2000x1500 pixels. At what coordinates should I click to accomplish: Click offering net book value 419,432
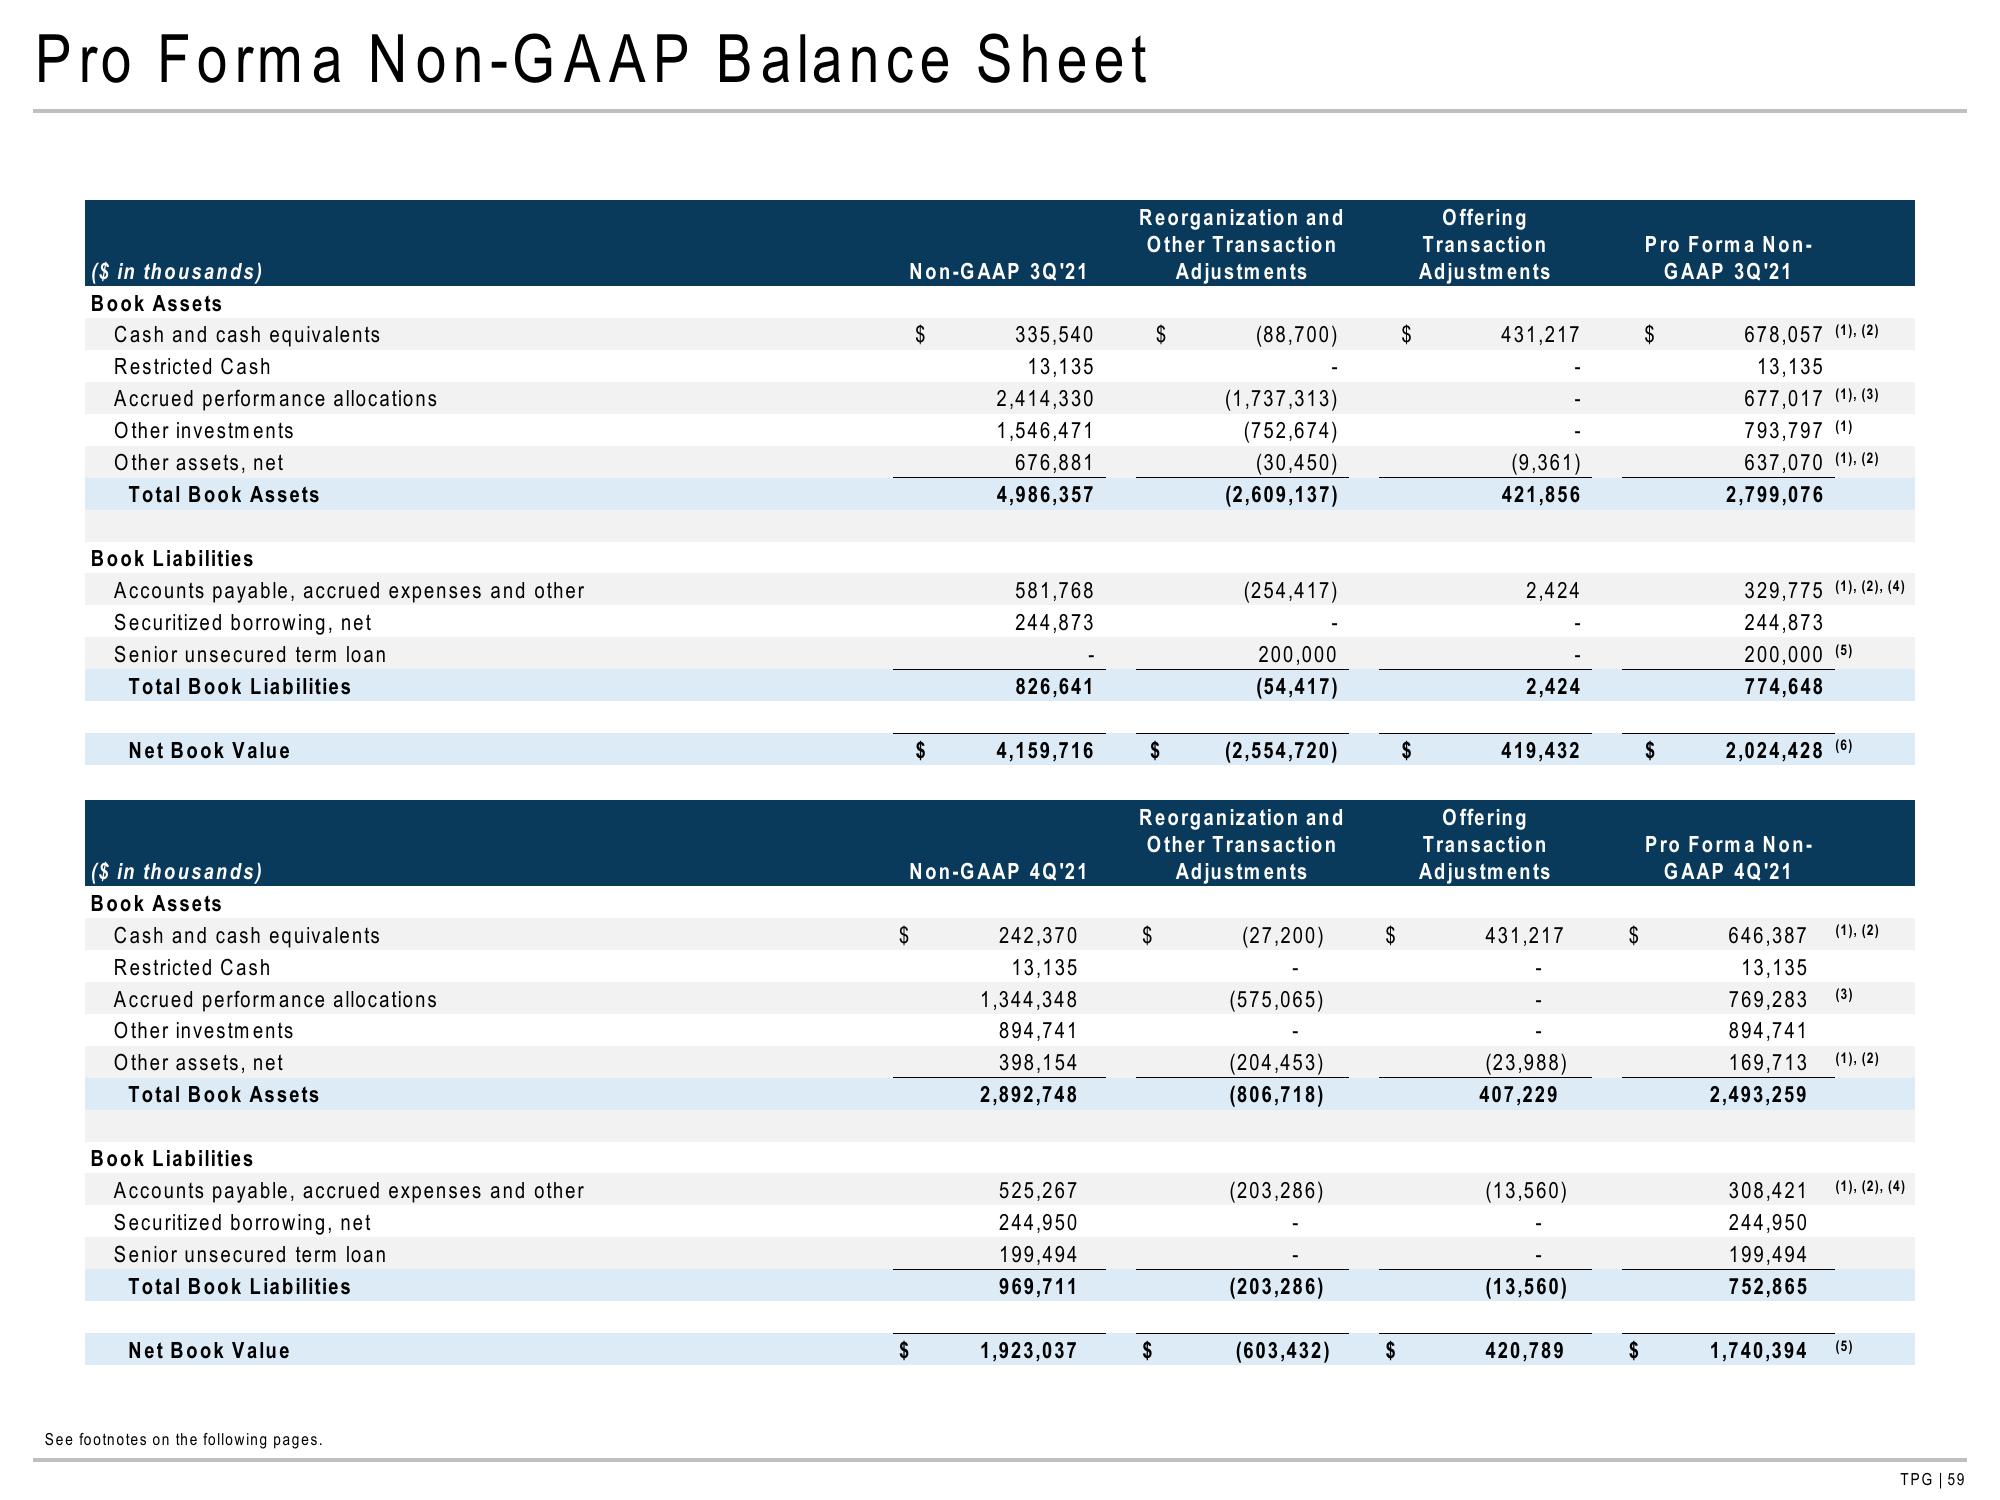pyautogui.click(x=1541, y=751)
